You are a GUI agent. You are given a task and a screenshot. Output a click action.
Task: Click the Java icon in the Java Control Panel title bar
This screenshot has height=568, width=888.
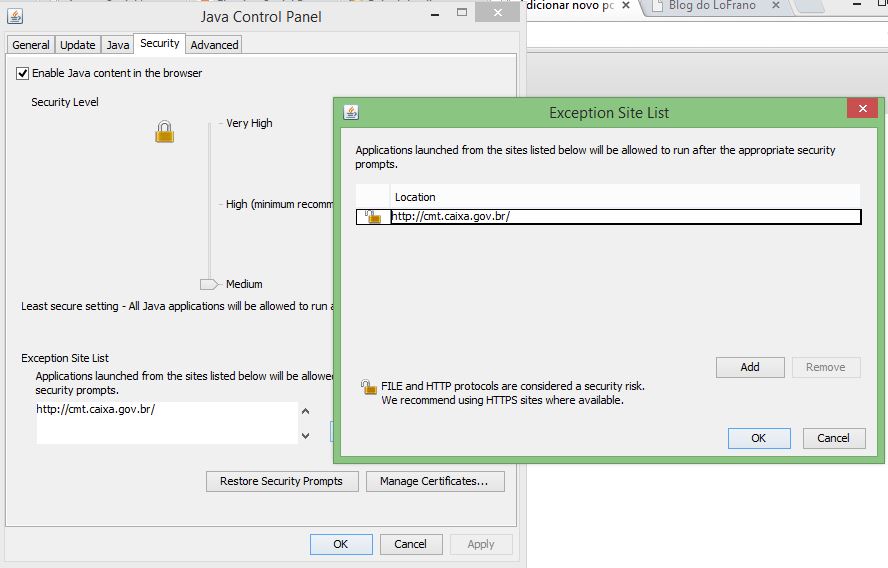15,17
